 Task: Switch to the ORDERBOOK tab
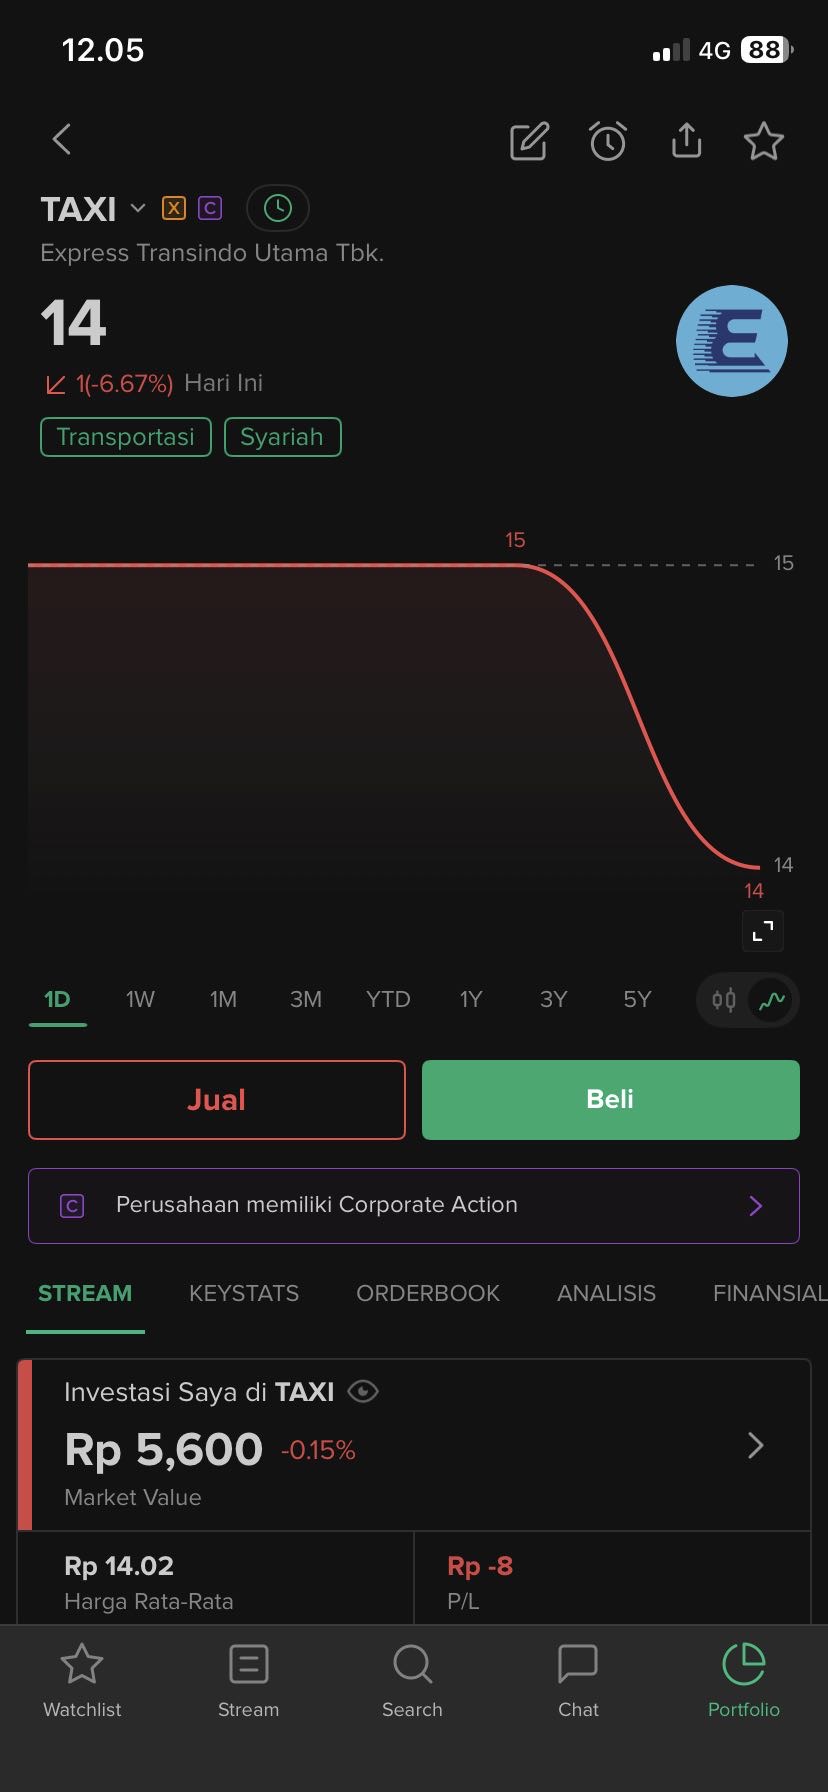(x=428, y=1293)
